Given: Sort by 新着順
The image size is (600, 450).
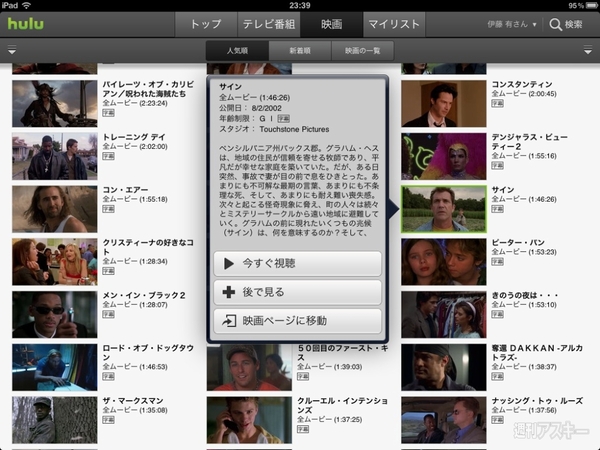Looking at the screenshot, I should (x=300, y=51).
